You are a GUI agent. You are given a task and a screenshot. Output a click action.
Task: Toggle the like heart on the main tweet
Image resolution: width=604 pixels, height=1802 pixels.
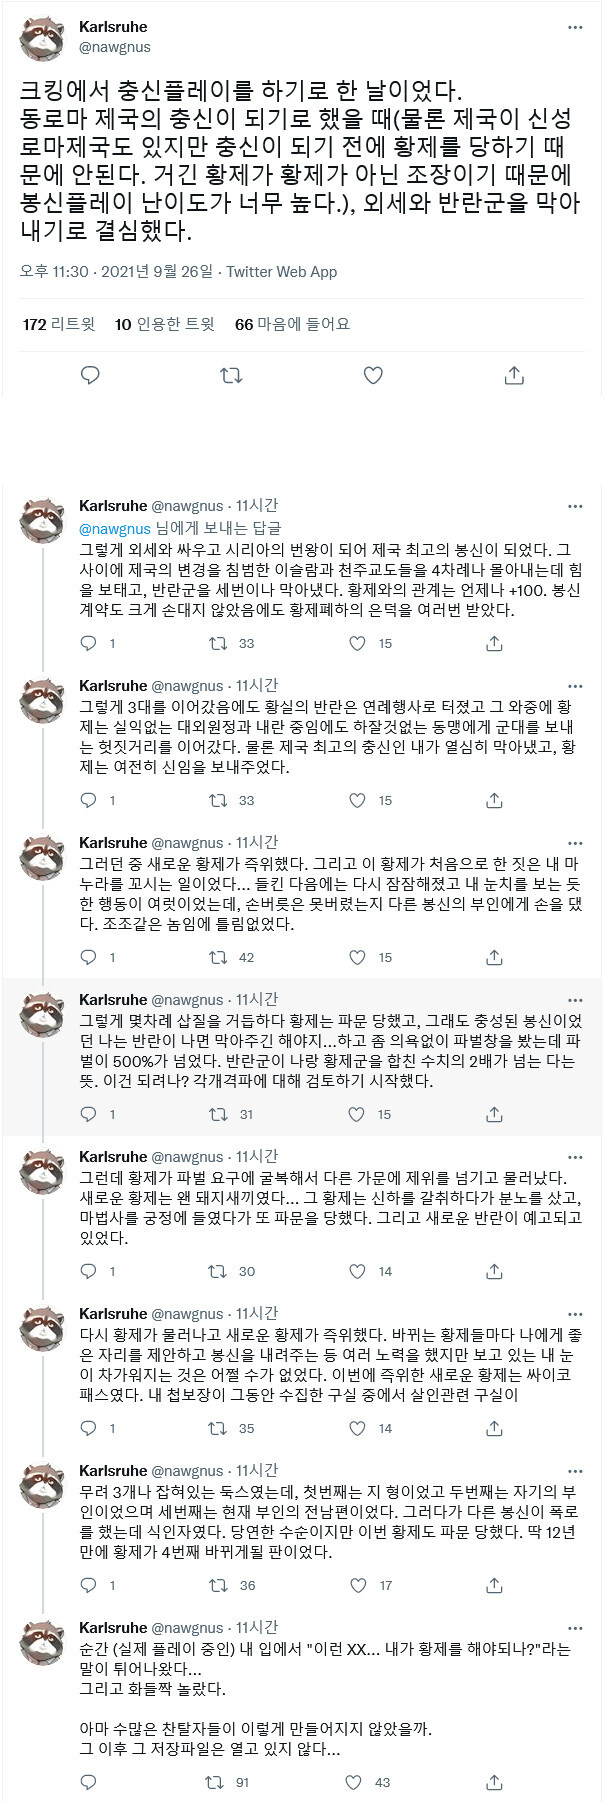373,375
